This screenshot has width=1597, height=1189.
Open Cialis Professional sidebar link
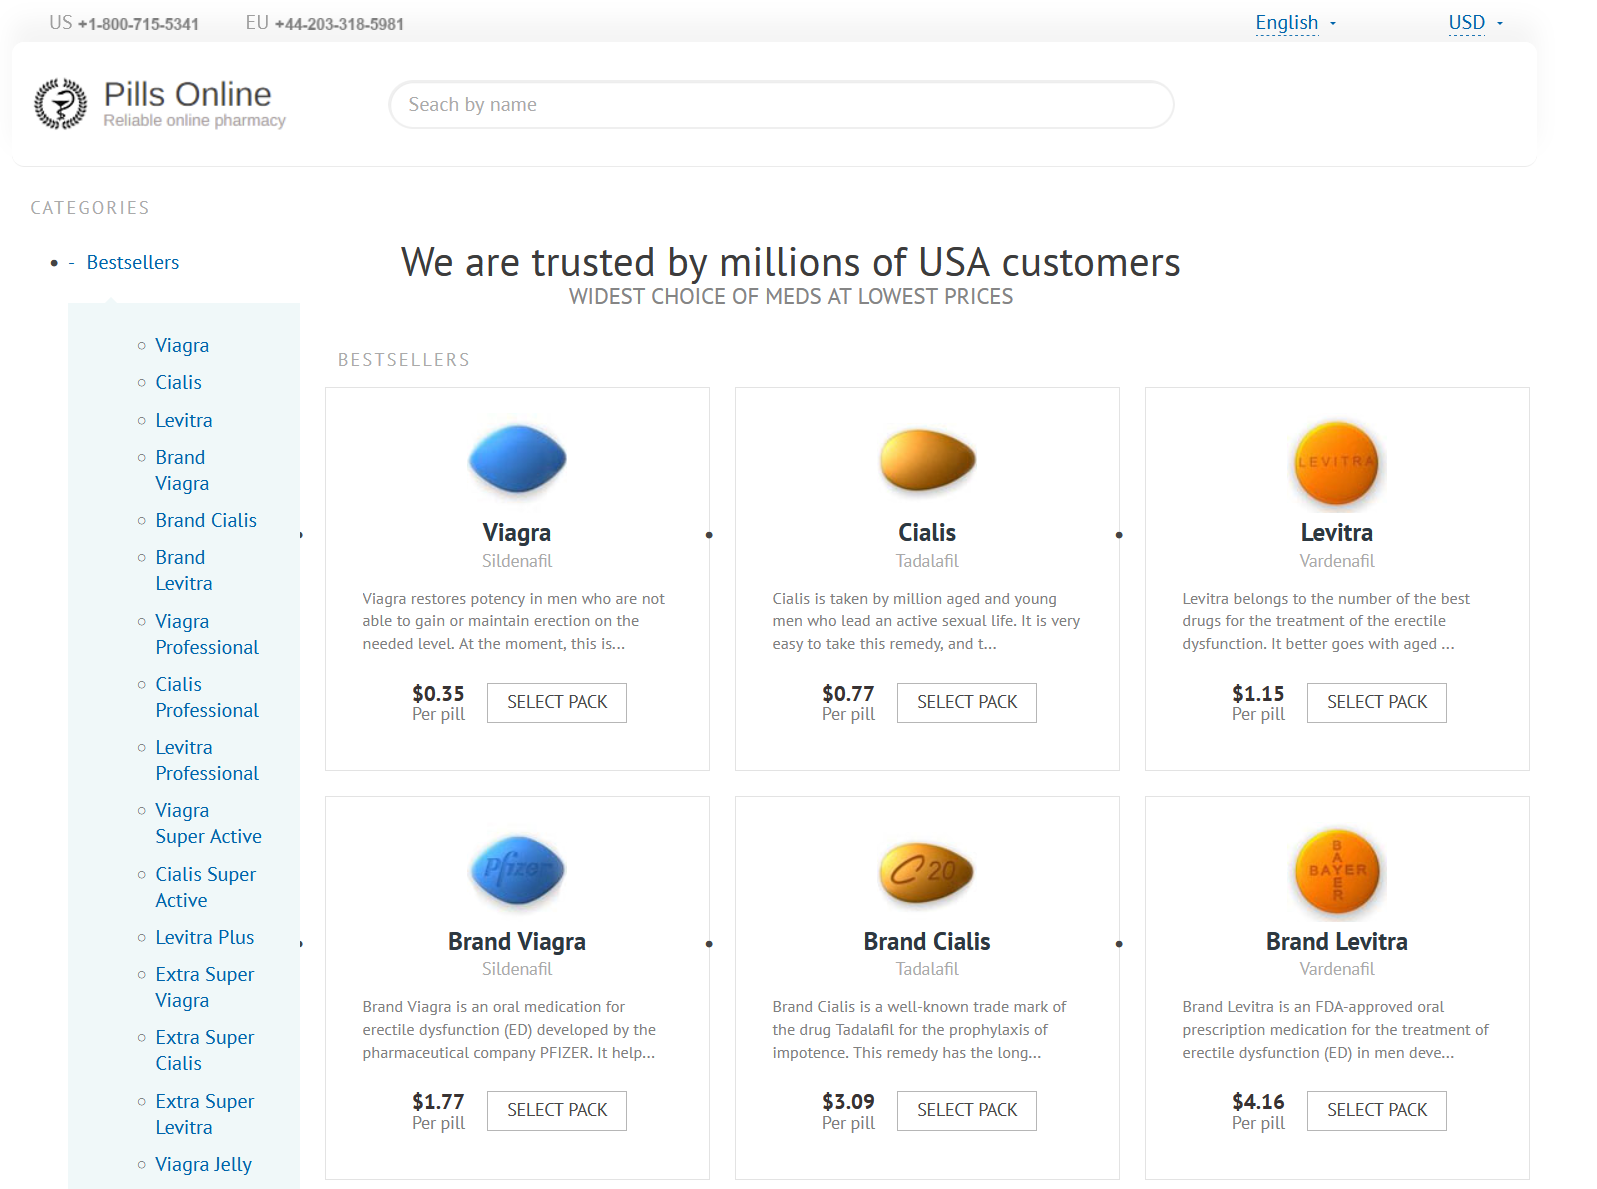[x=207, y=697]
